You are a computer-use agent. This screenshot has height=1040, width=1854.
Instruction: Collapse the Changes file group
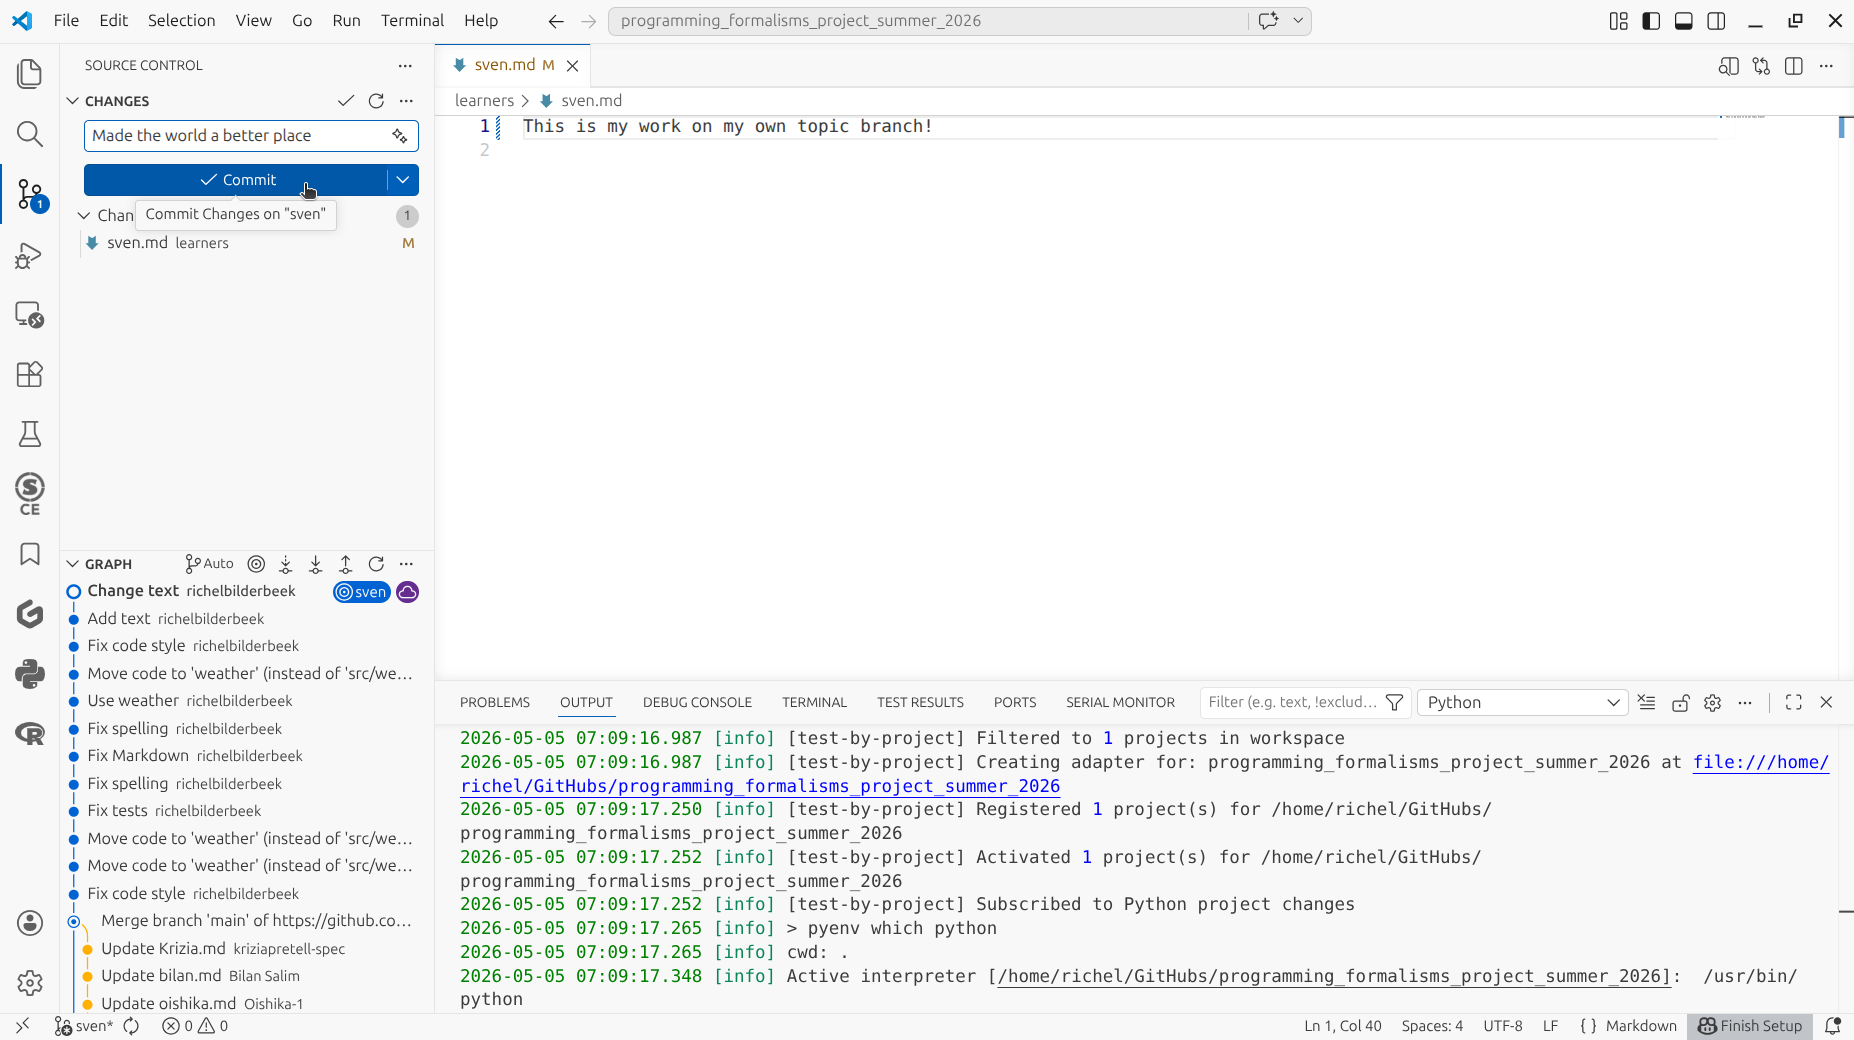(x=84, y=216)
